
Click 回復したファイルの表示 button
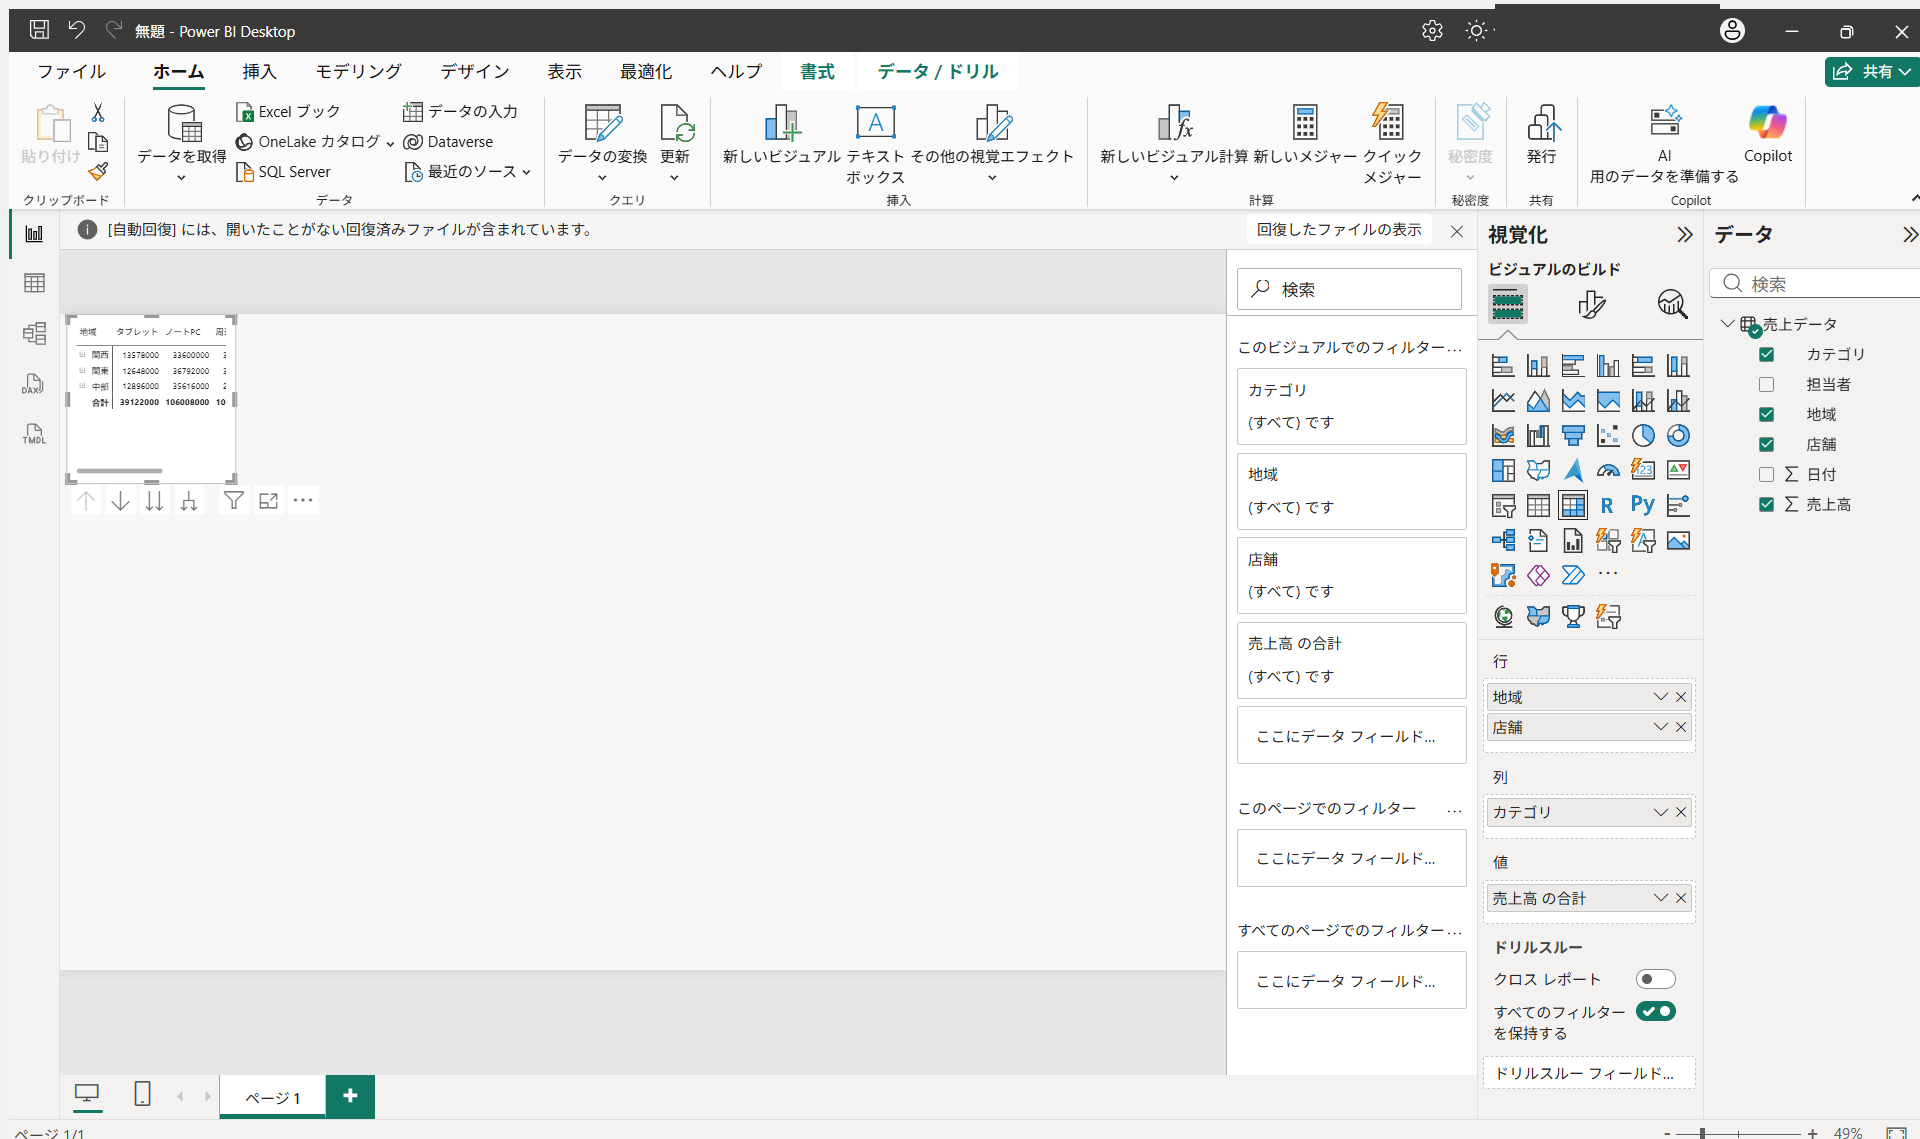click(1339, 229)
